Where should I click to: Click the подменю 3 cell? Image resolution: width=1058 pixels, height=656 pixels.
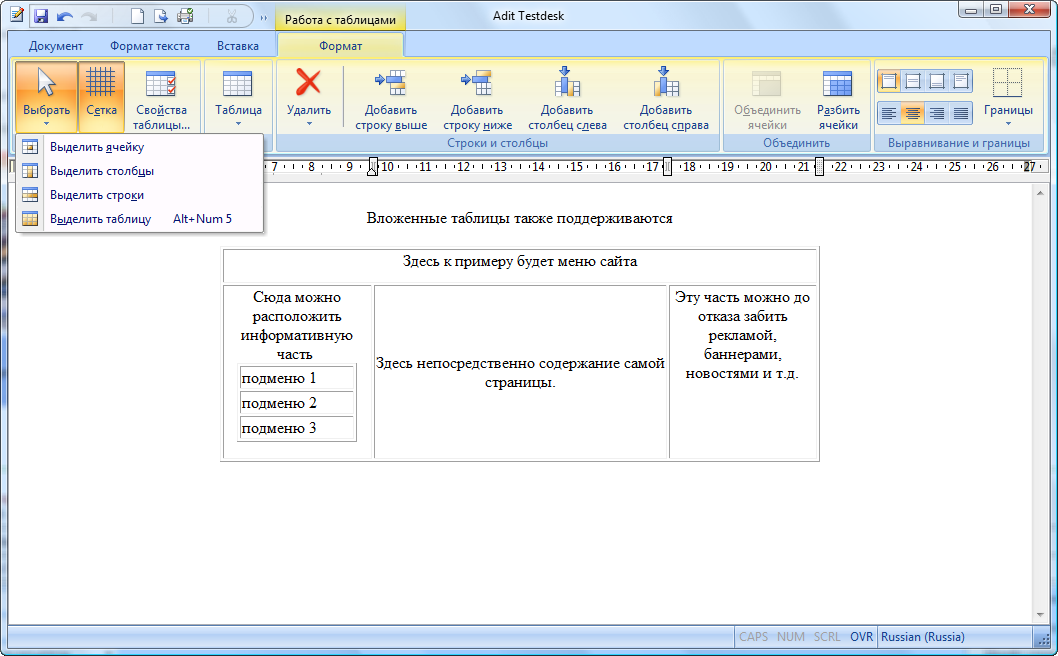pos(297,428)
